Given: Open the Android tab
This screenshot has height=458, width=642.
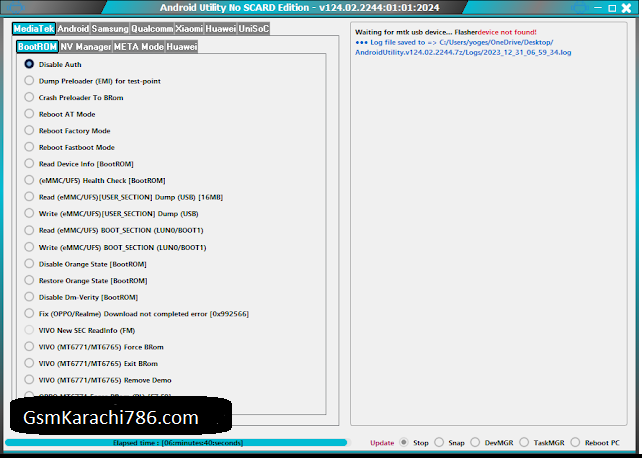Looking at the screenshot, I should click(x=73, y=29).
